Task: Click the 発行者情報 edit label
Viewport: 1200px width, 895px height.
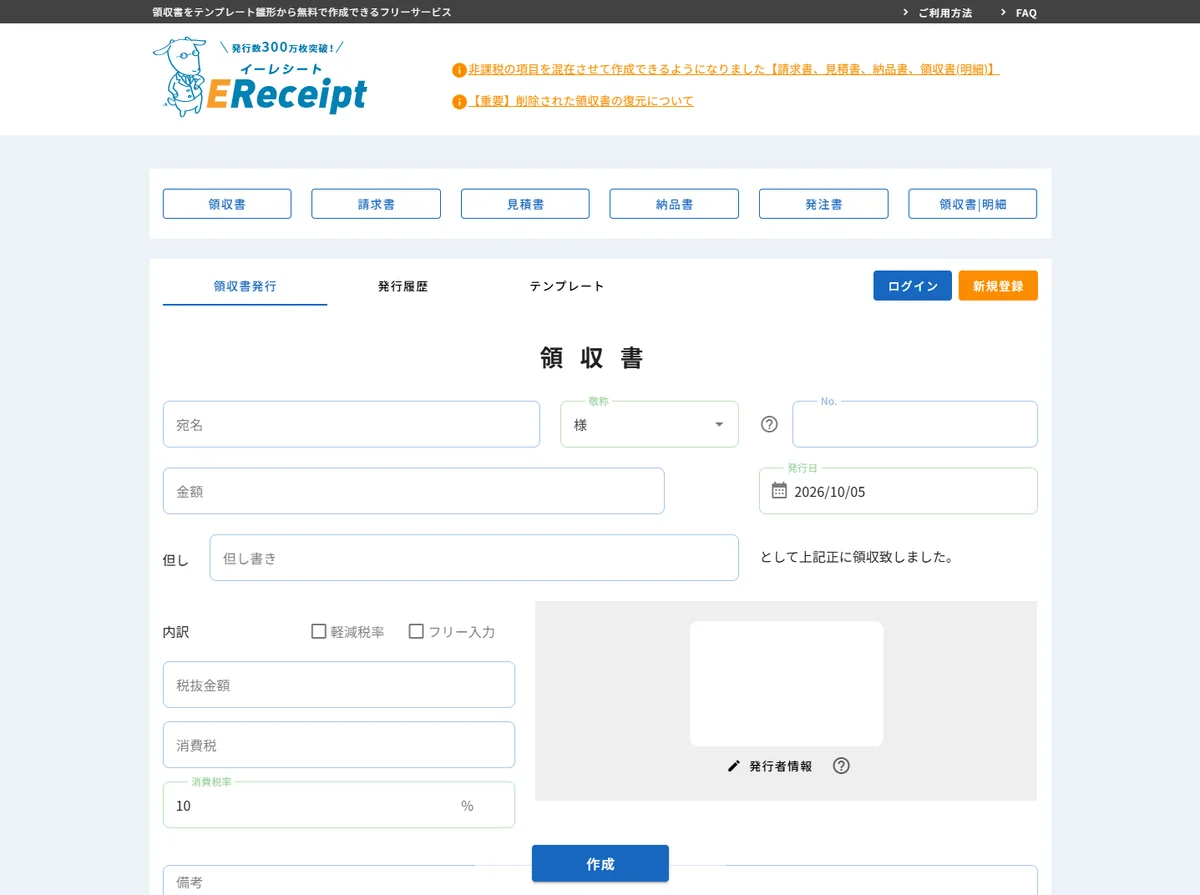Action: click(x=781, y=767)
